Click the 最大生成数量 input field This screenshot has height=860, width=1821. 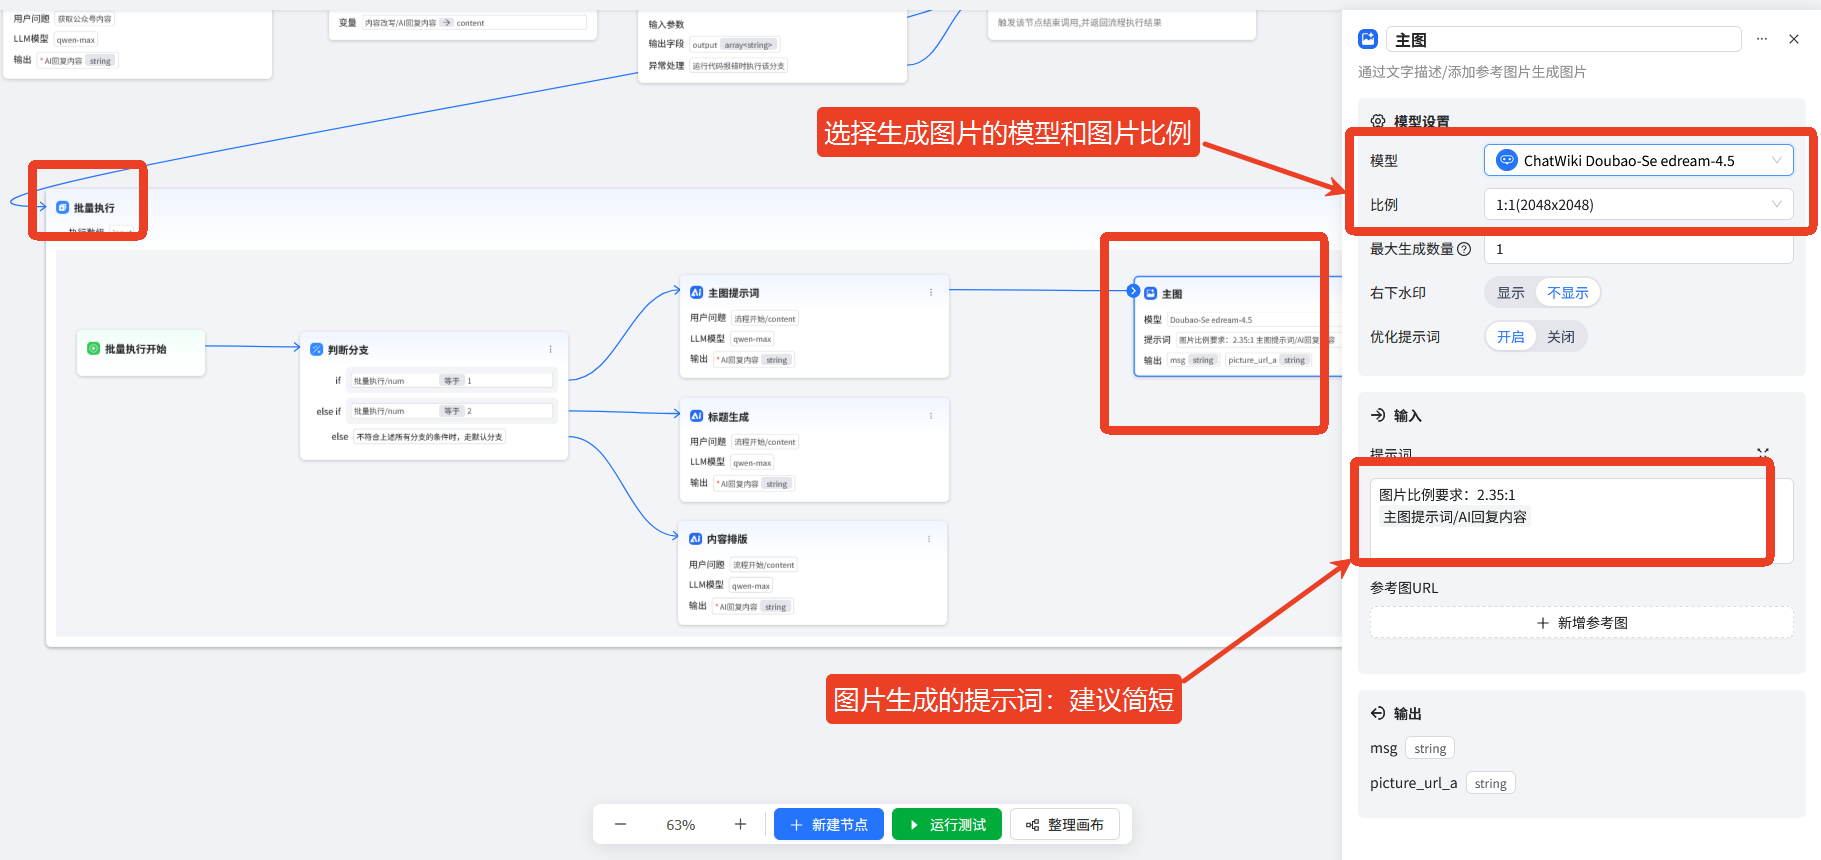[1638, 249]
